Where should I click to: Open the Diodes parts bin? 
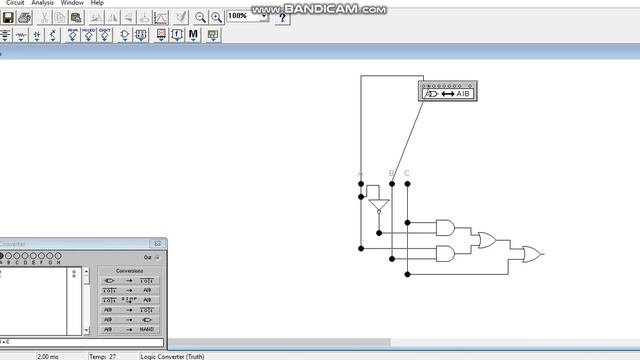tap(37, 36)
